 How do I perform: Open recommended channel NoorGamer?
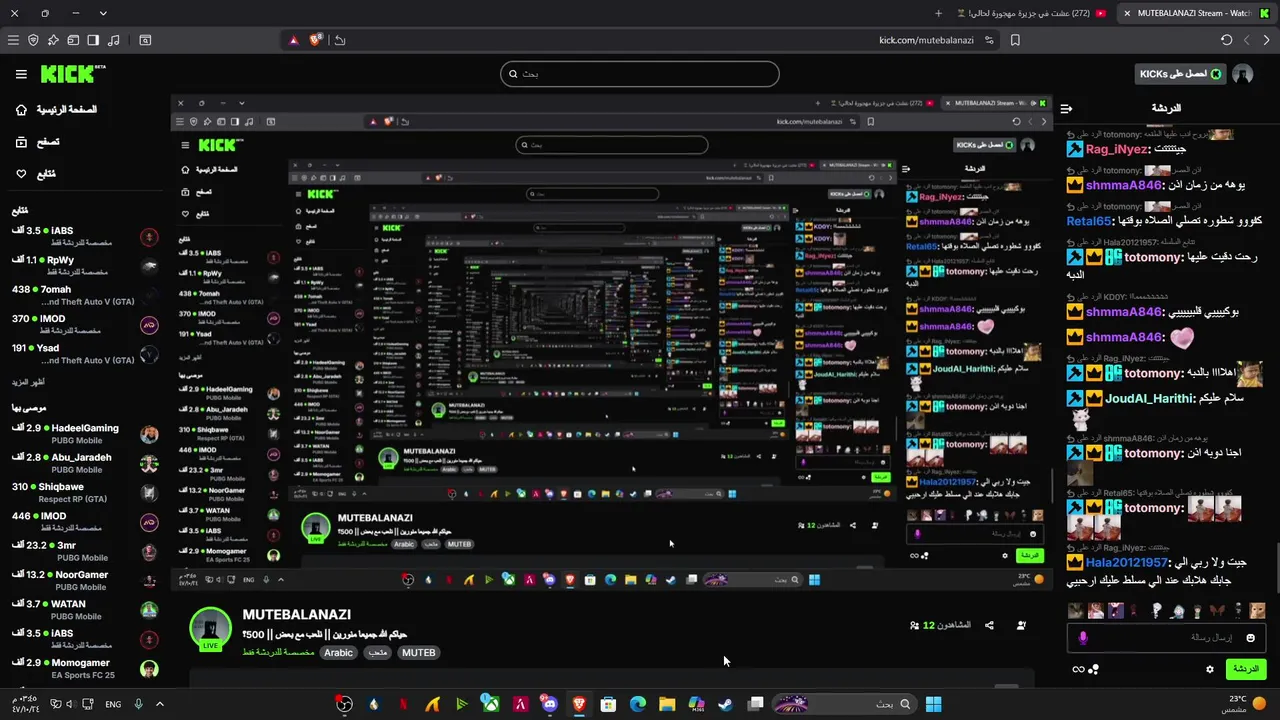(x=85, y=580)
